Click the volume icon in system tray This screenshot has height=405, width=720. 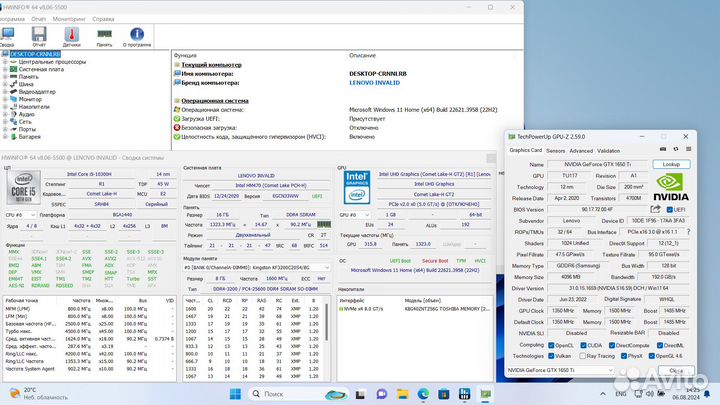[x=650, y=394]
